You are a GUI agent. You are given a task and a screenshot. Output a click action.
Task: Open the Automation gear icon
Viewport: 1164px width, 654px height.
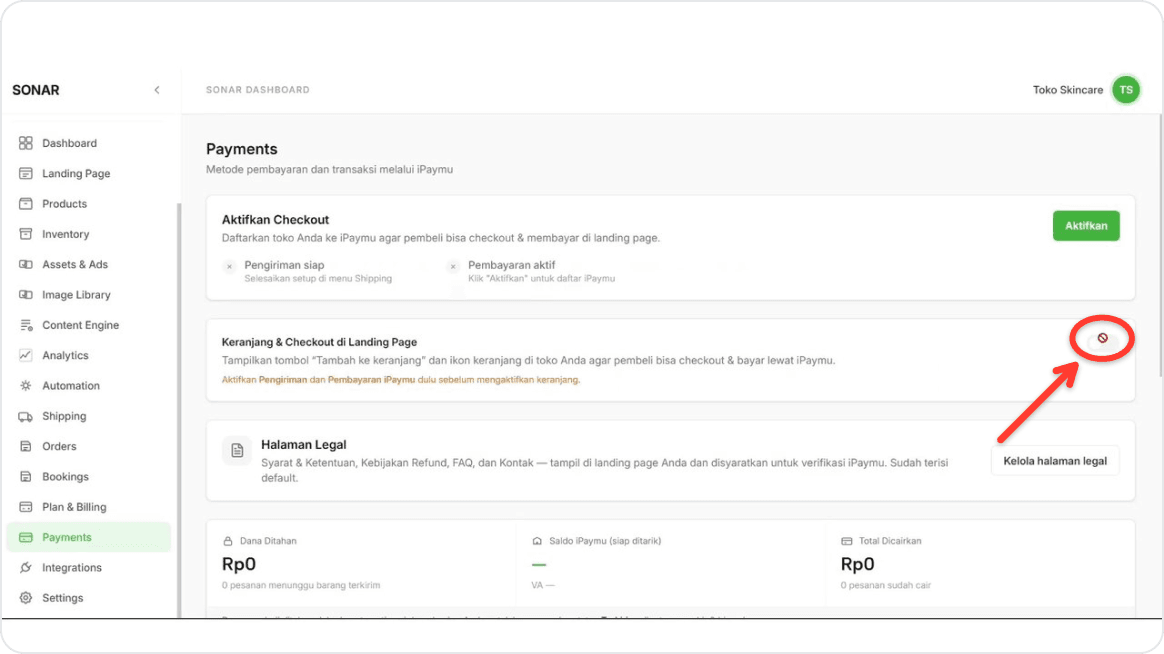point(26,385)
